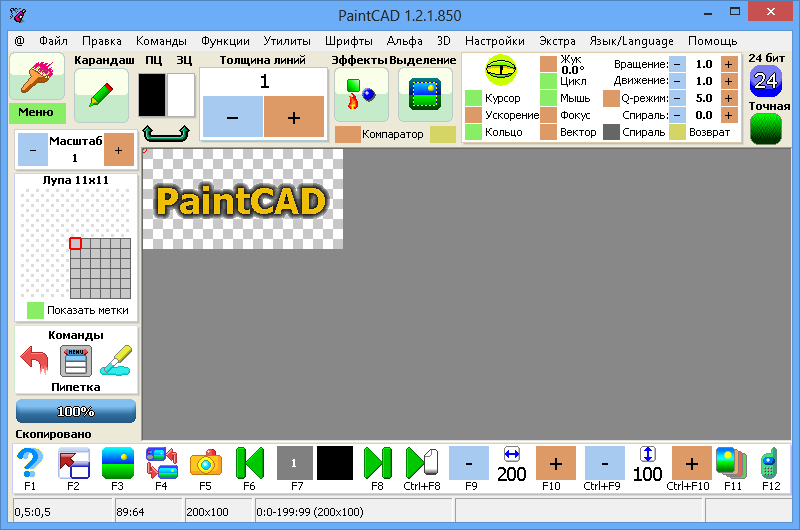The height and width of the screenshot is (530, 800).
Task: Toggle the Фокус option
Action: point(548,115)
